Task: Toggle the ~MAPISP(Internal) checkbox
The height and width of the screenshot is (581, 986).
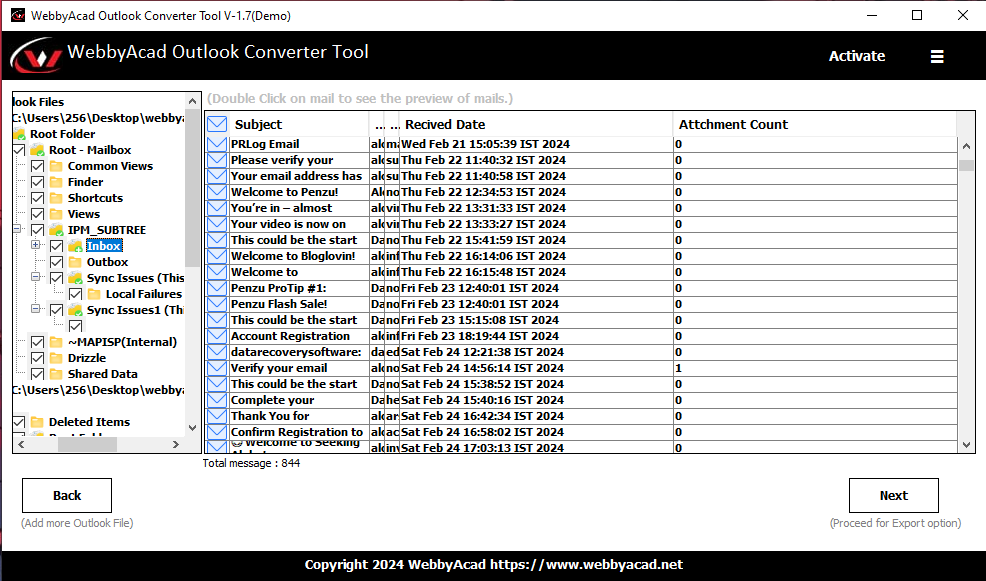Action: [38, 342]
